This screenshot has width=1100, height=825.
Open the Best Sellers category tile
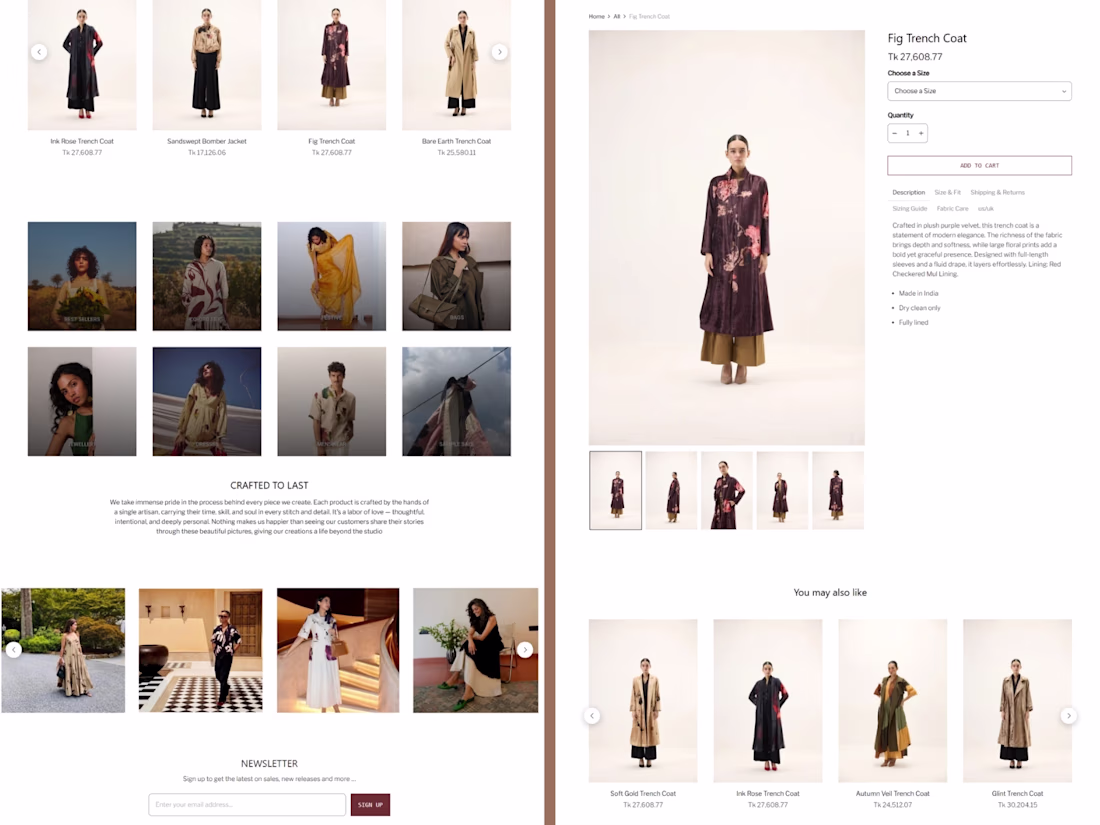[82, 276]
